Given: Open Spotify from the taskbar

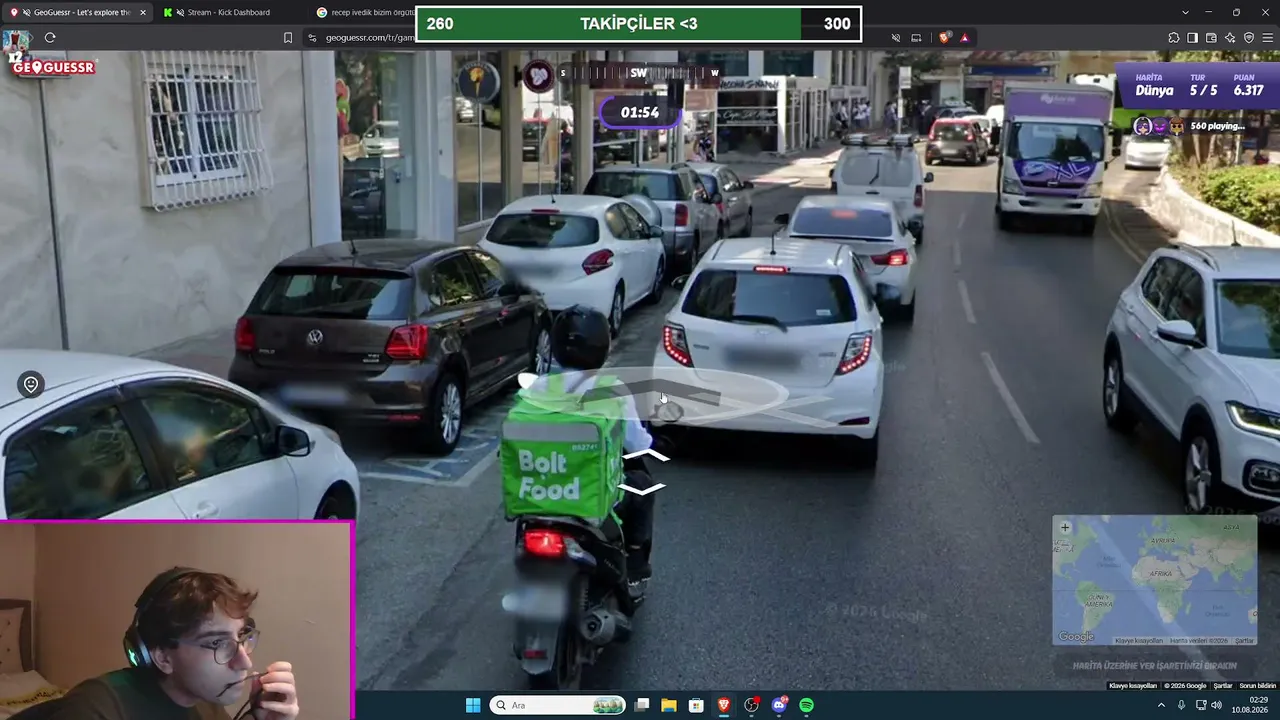Looking at the screenshot, I should [x=806, y=705].
